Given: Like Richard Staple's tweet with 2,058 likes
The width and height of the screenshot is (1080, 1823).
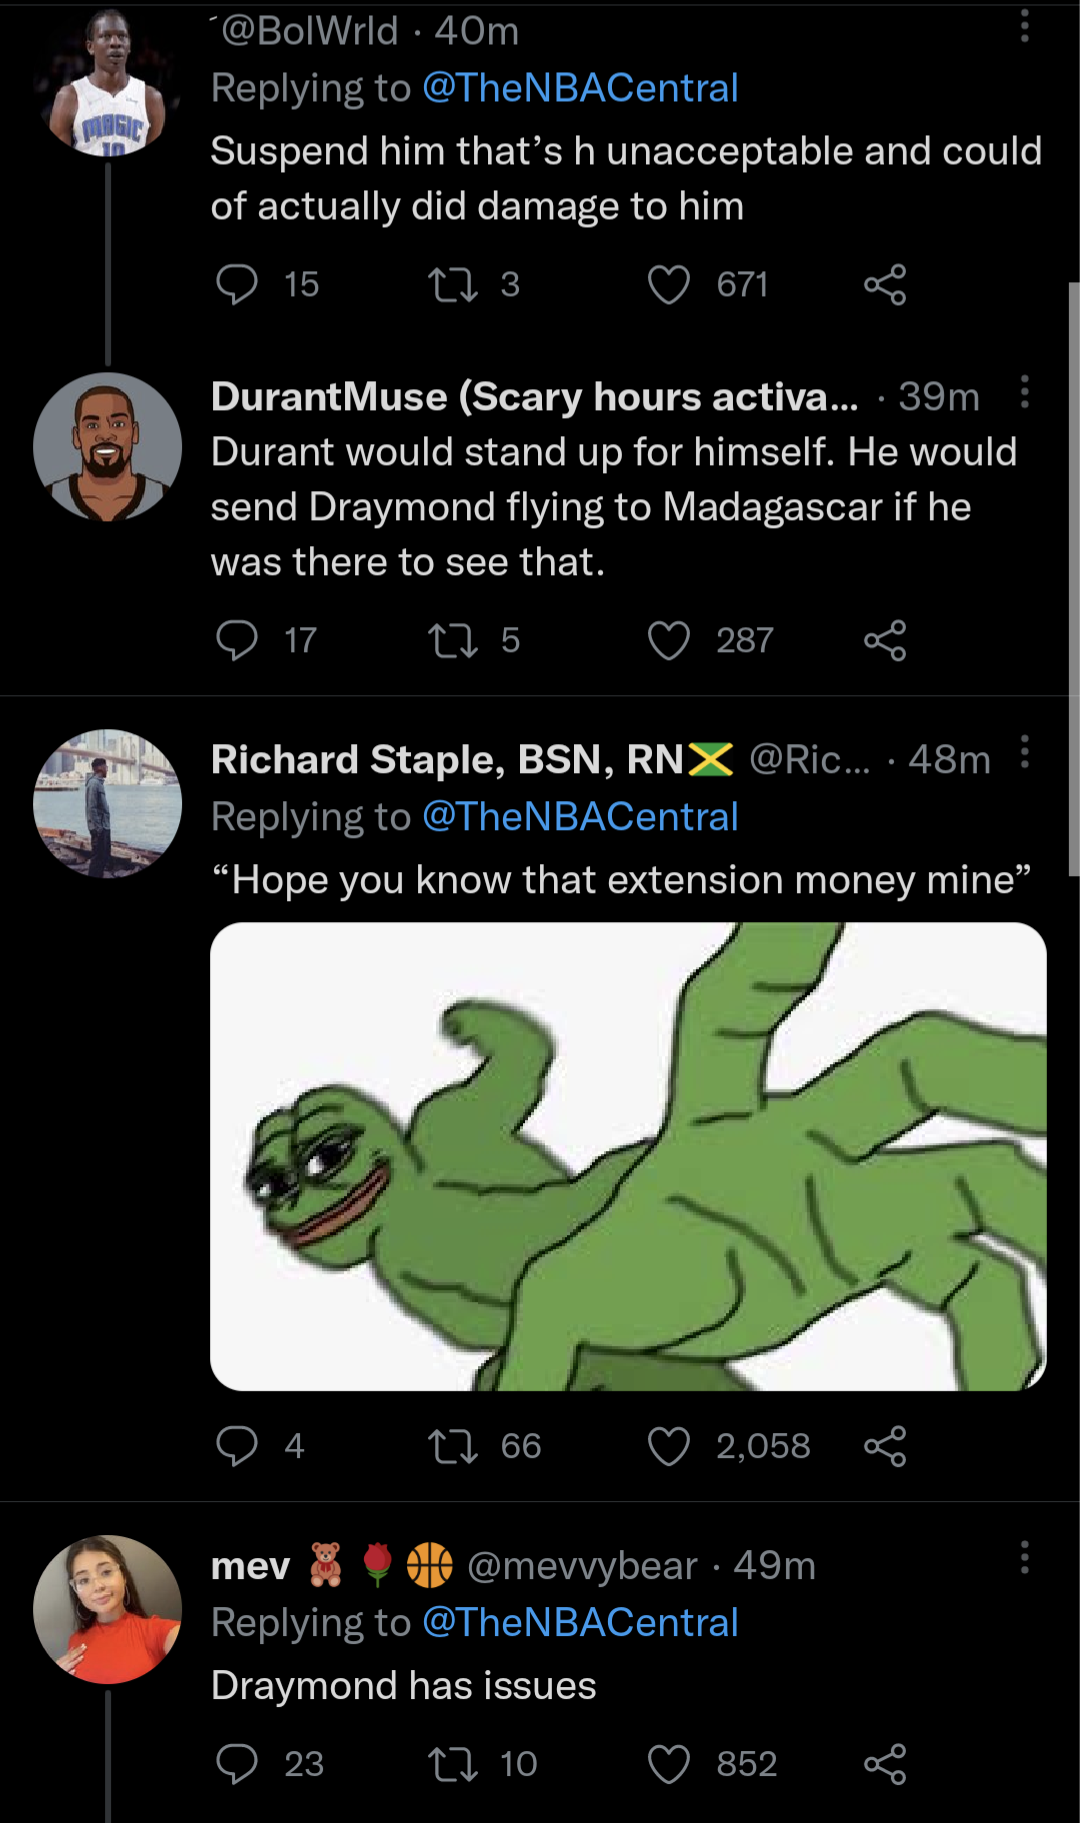Looking at the screenshot, I should point(669,1446).
